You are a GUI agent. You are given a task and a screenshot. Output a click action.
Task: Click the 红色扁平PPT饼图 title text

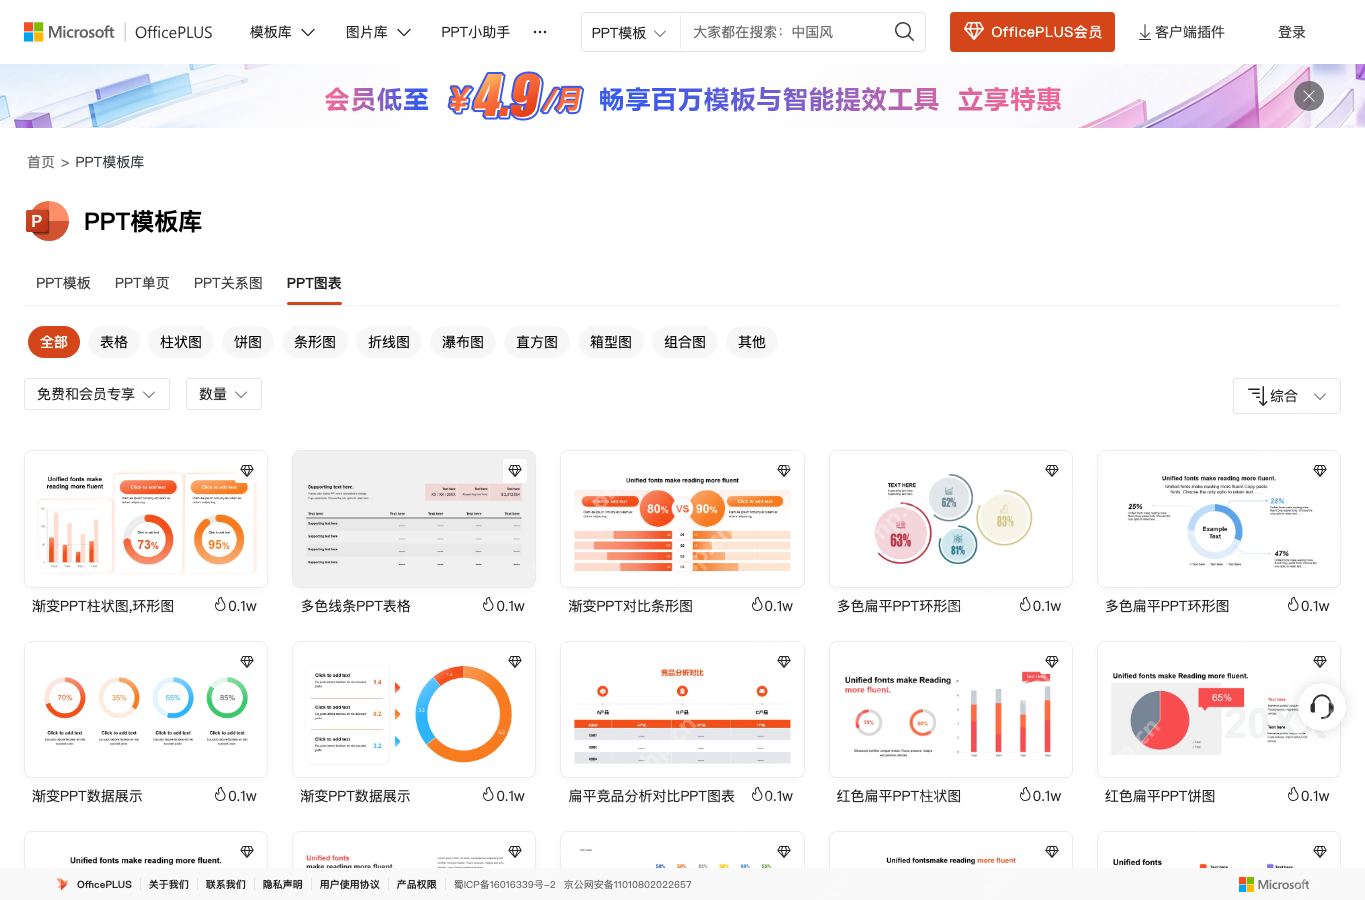[x=1160, y=796]
